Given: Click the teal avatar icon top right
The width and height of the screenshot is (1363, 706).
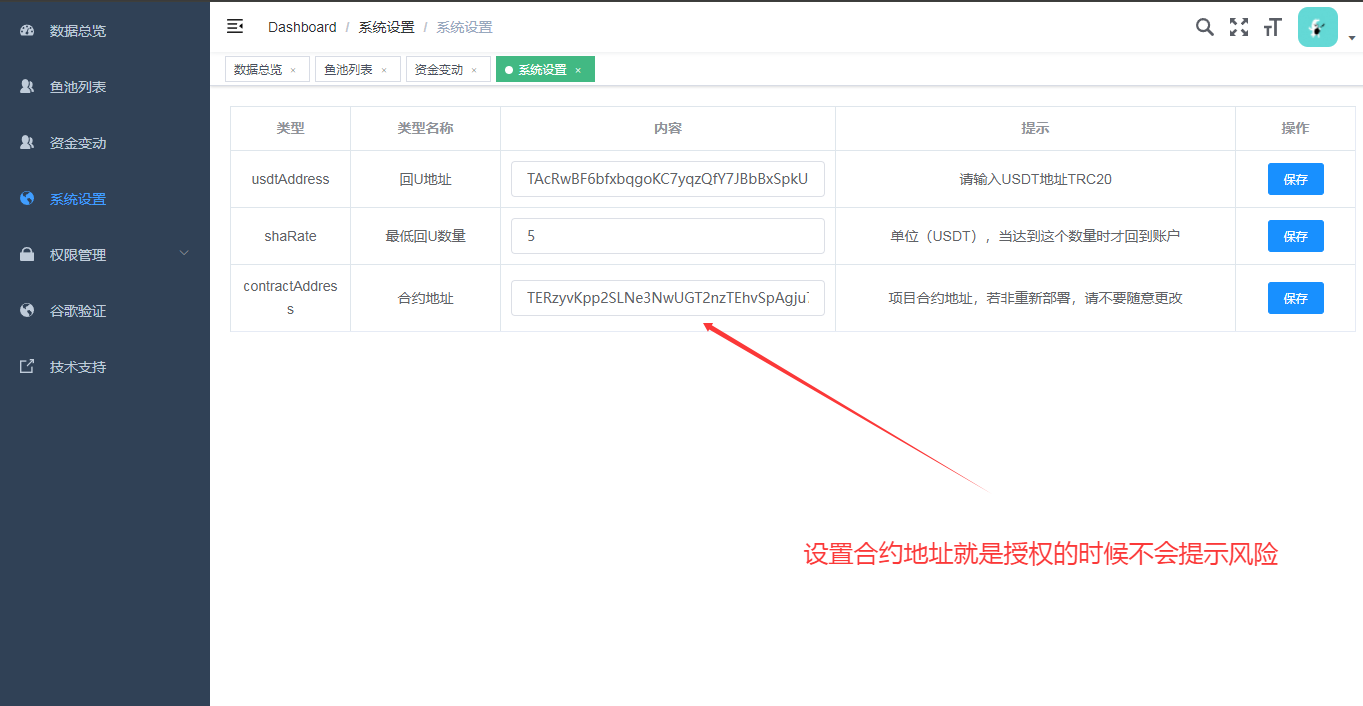Looking at the screenshot, I should (1317, 26).
